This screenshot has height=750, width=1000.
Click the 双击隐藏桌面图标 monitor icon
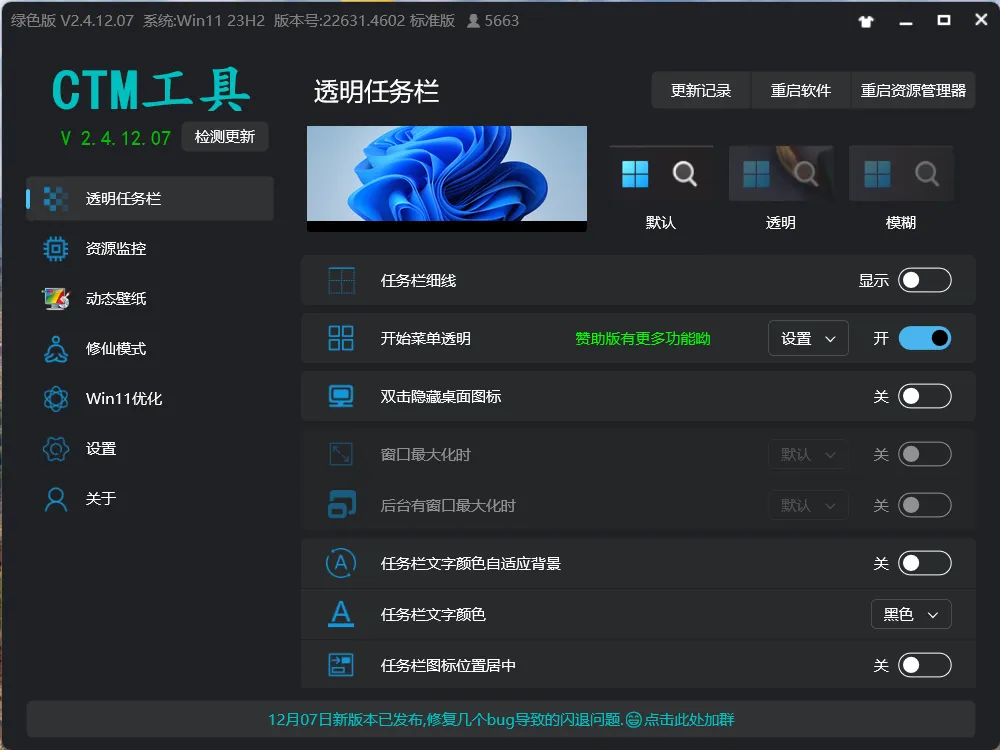pyautogui.click(x=341, y=396)
